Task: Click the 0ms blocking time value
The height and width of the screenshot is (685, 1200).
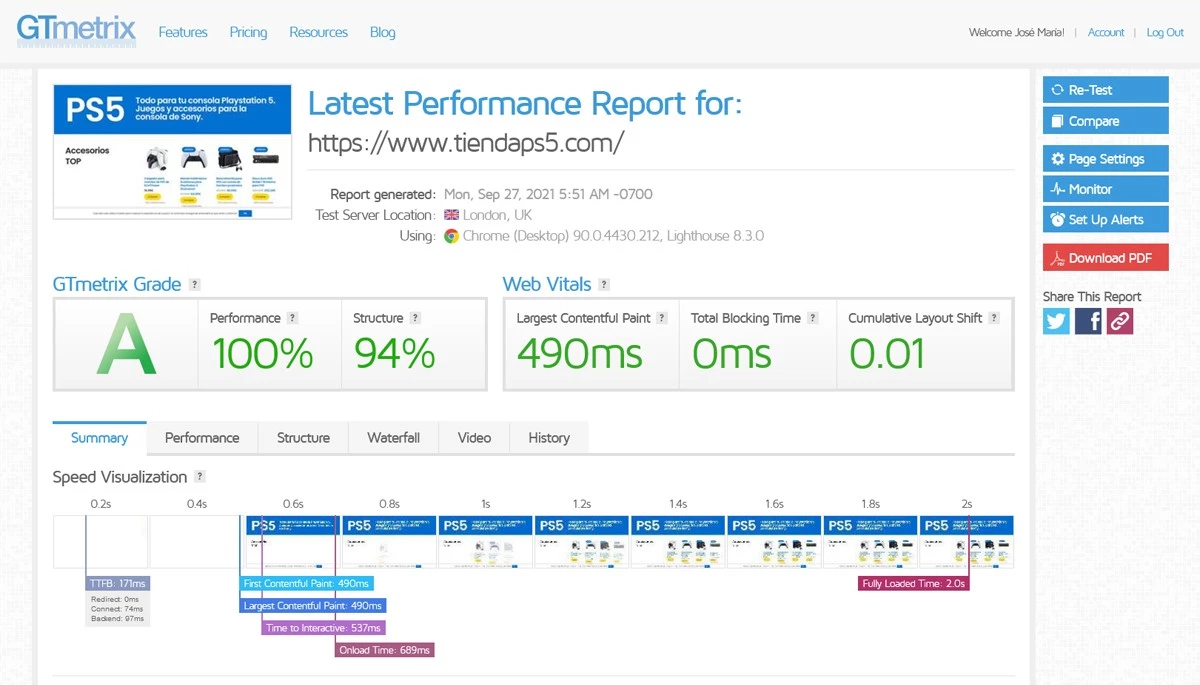Action: tap(732, 354)
